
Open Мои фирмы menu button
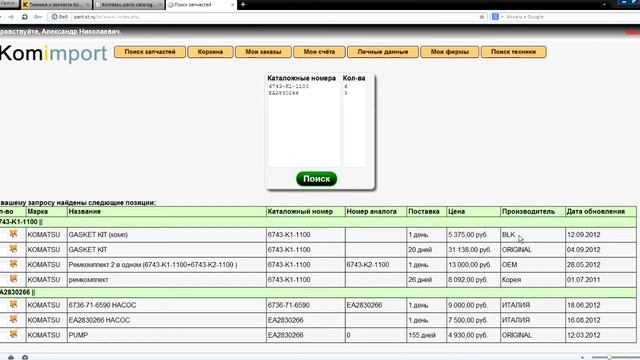[449, 52]
